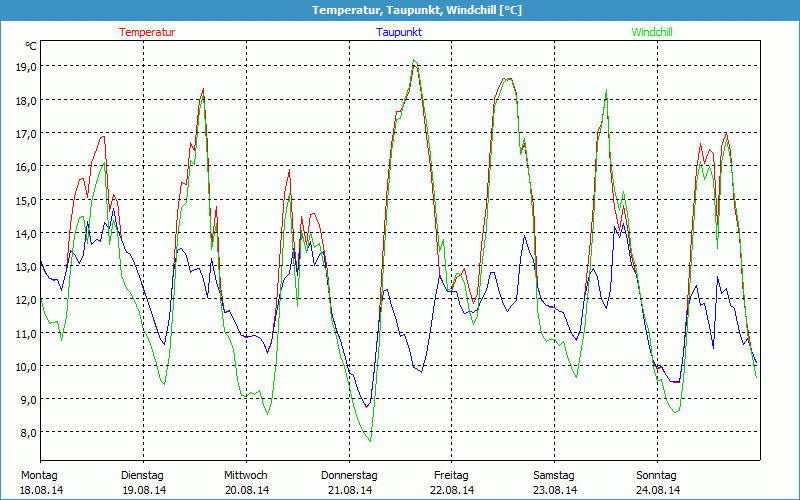Click the '18.08.14' date label
Image resolution: width=800 pixels, height=500 pixels.
pyautogui.click(x=41, y=490)
